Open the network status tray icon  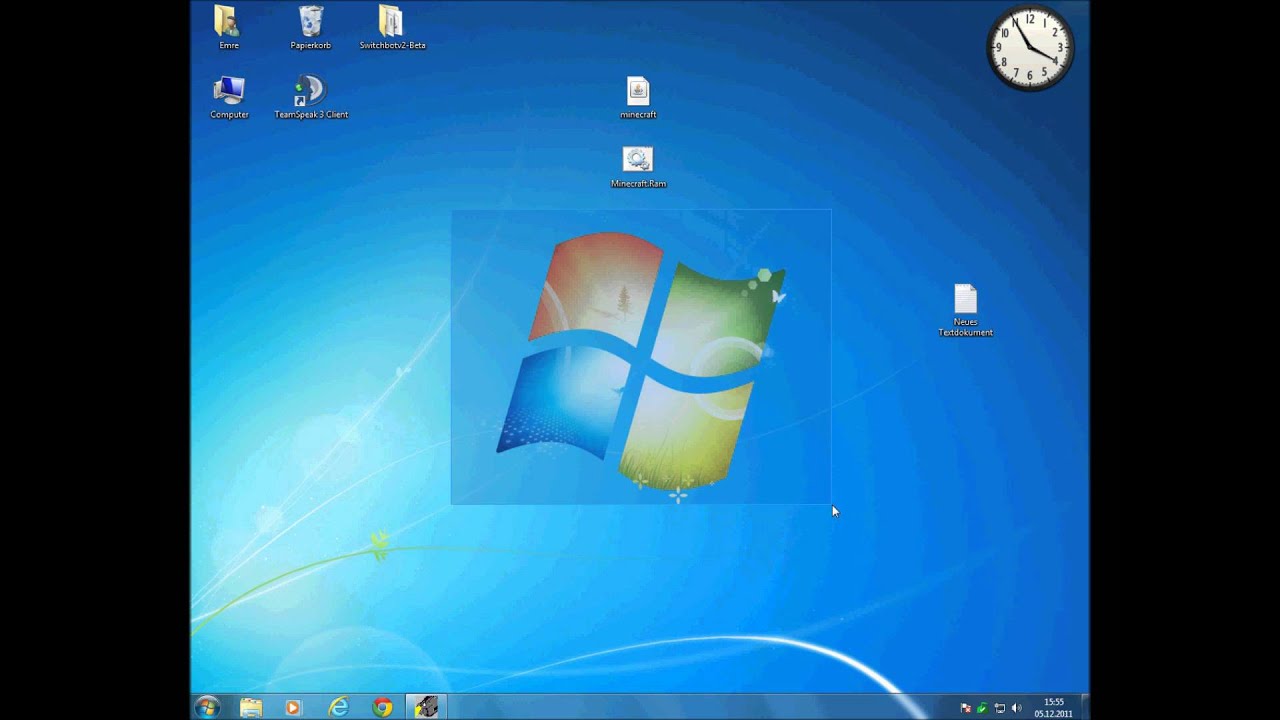tap(999, 708)
